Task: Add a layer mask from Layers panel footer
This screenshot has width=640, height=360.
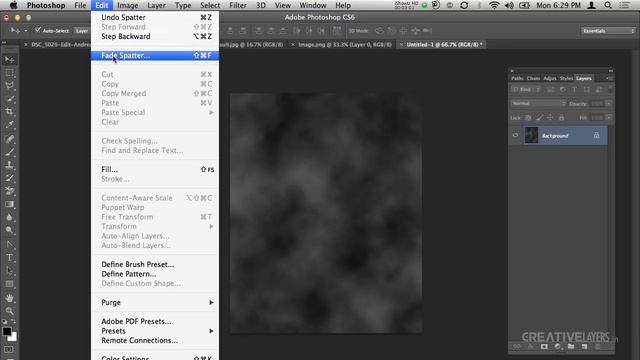Action: click(x=544, y=347)
